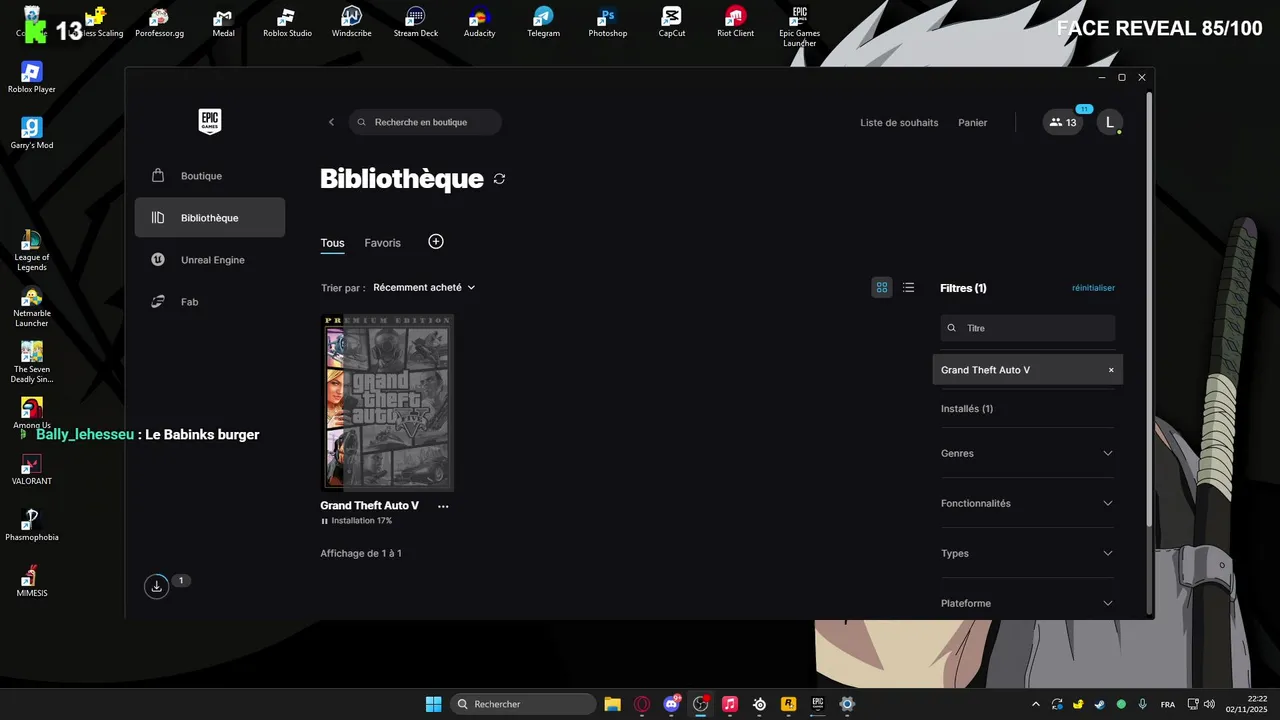Select the MIMESIS desktop icon
Screen dimensions: 1280x720
[31, 582]
